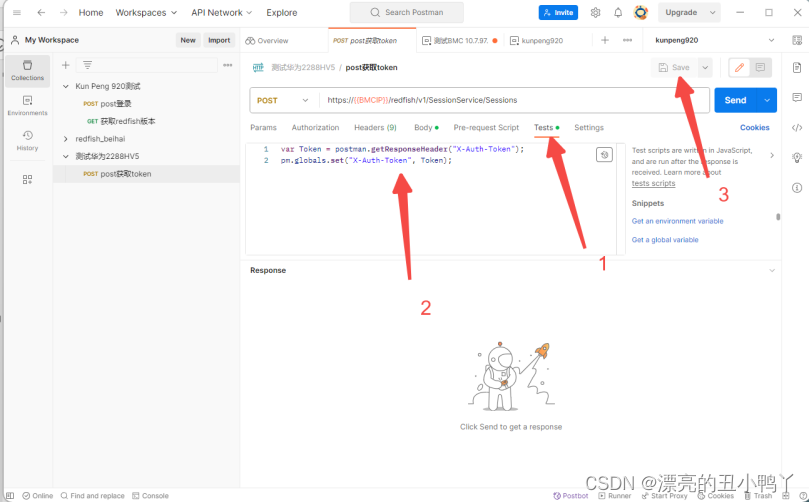
Task: Open the Comments icon in right sidebar
Action: point(797,98)
